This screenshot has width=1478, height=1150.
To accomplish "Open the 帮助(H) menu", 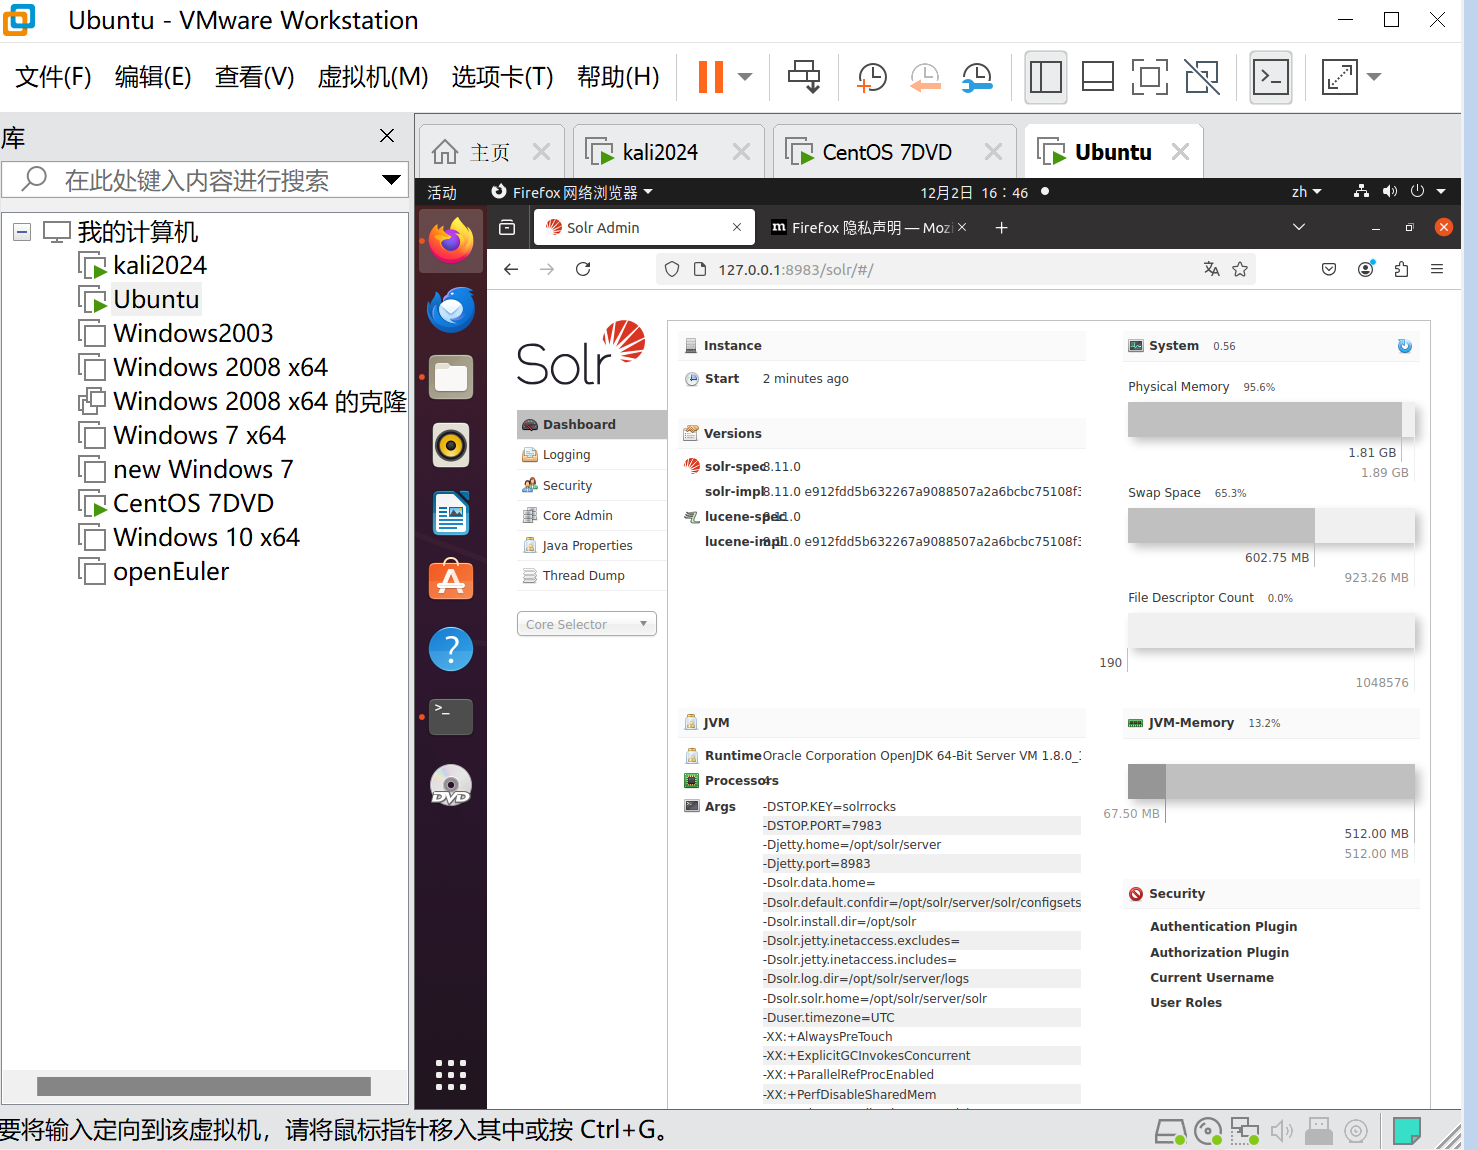I will 618,77.
